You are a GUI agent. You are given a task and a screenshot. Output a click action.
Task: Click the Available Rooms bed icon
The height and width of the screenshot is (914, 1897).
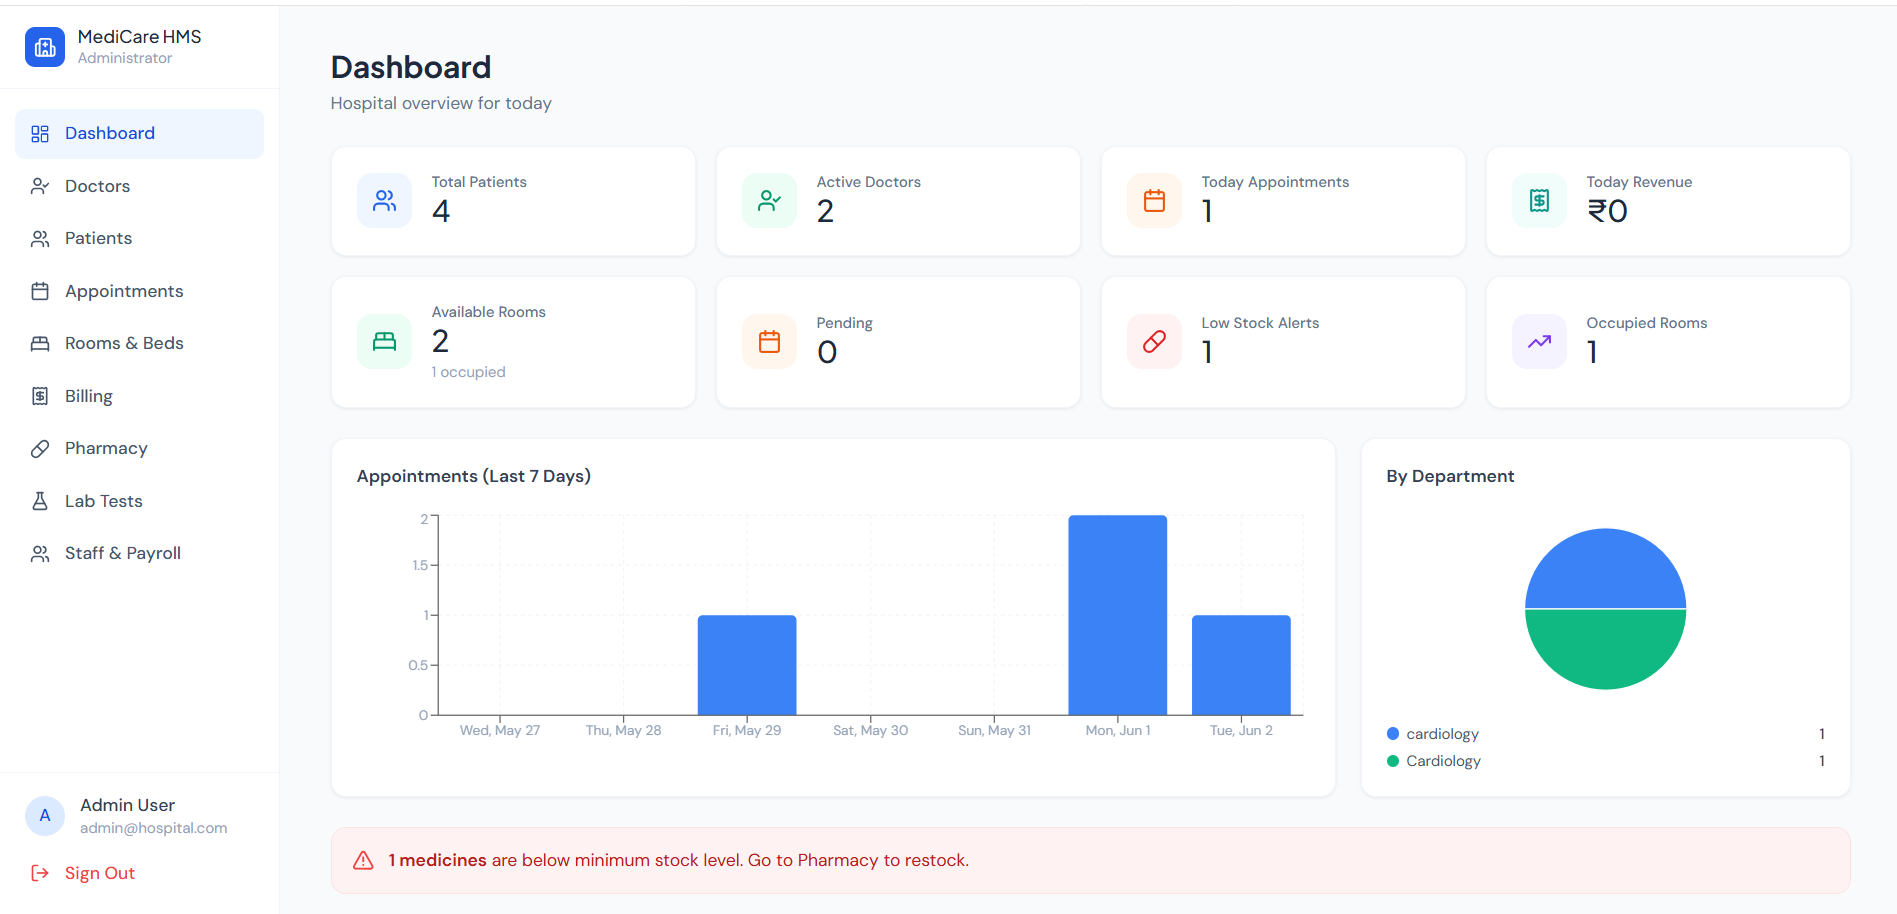tap(384, 342)
